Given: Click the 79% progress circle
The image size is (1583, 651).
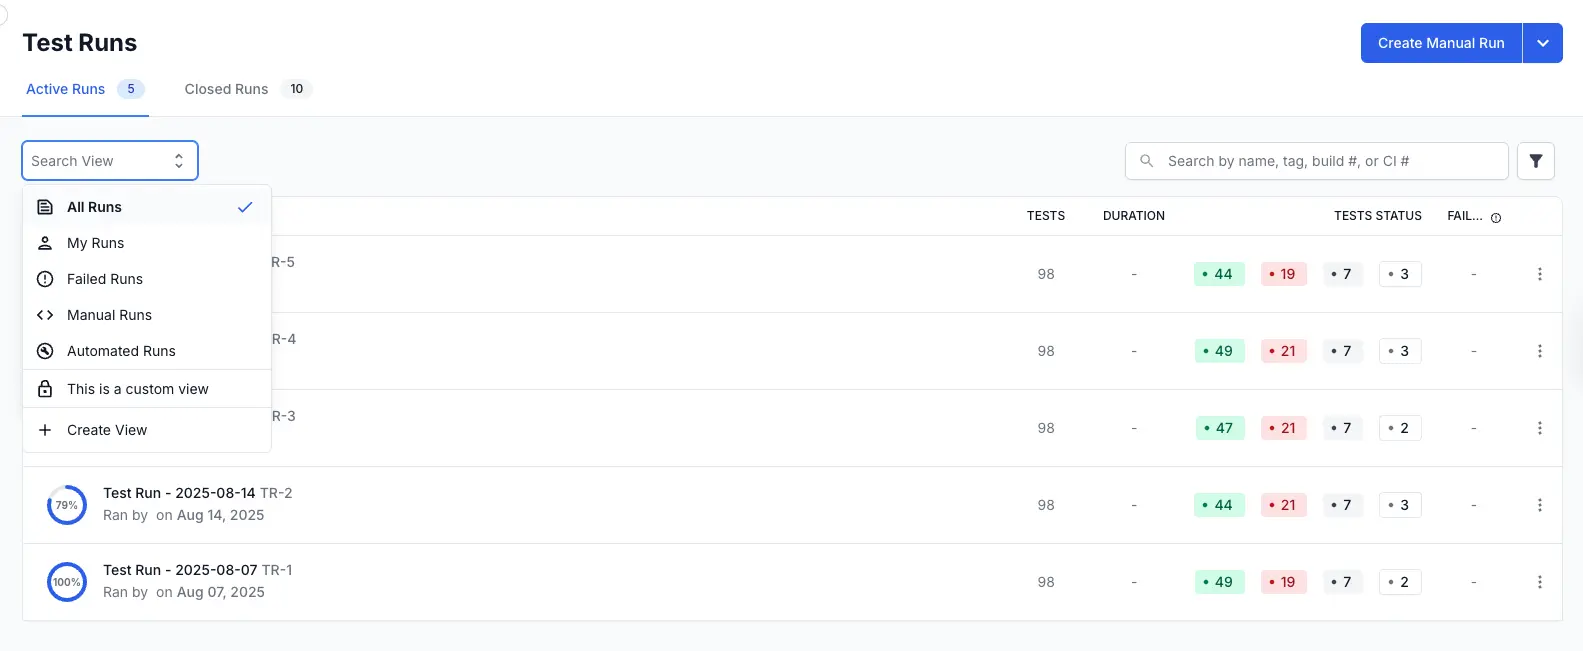Looking at the screenshot, I should [67, 505].
